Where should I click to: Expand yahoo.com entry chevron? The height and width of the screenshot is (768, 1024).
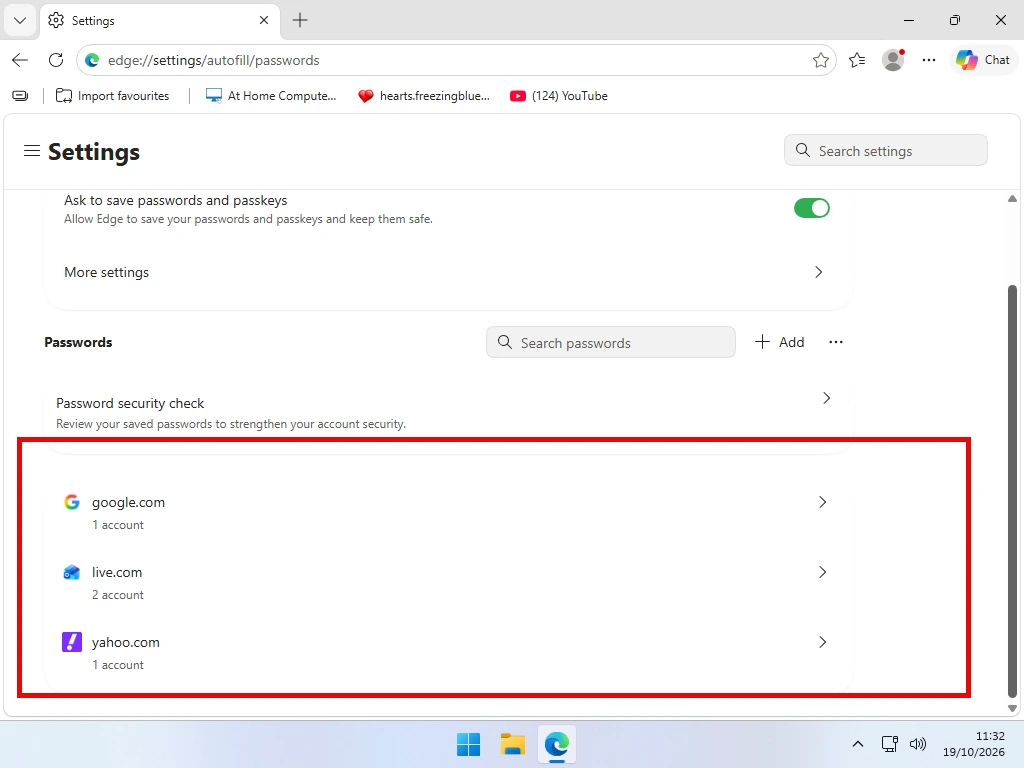point(822,642)
